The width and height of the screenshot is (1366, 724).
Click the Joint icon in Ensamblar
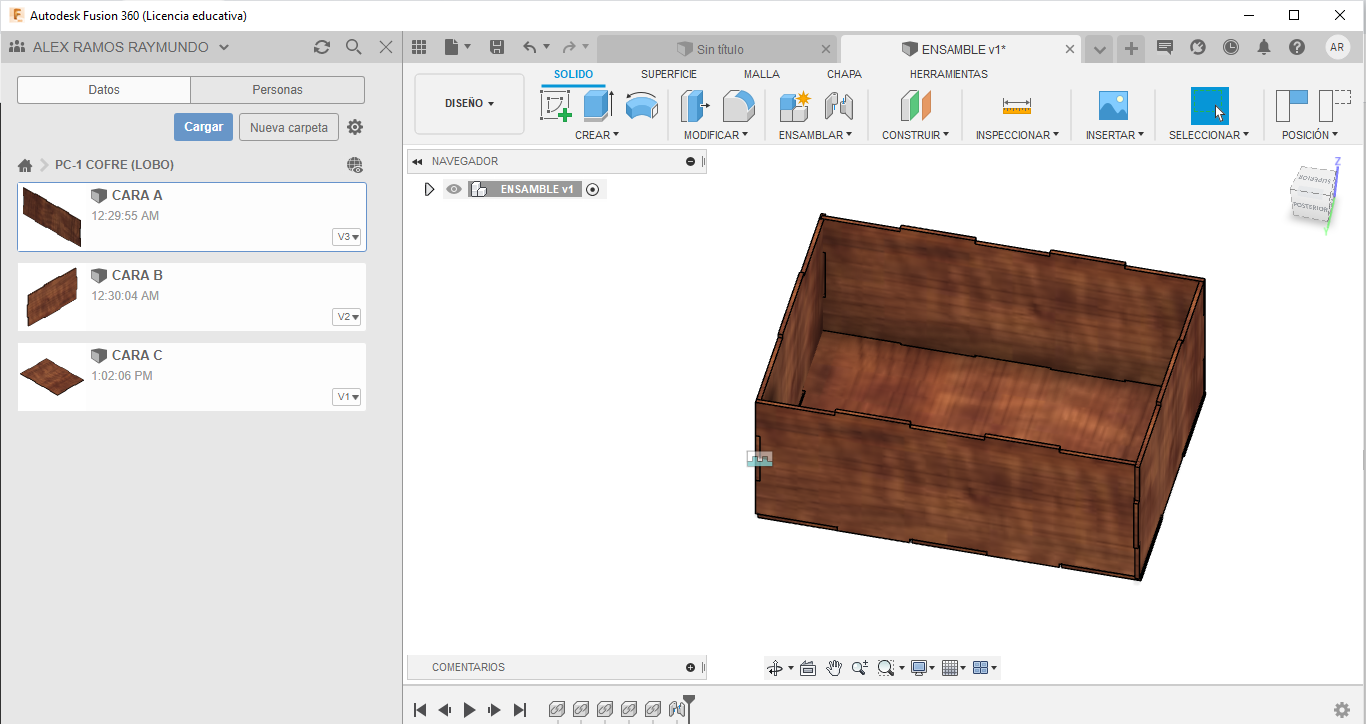tap(838, 106)
